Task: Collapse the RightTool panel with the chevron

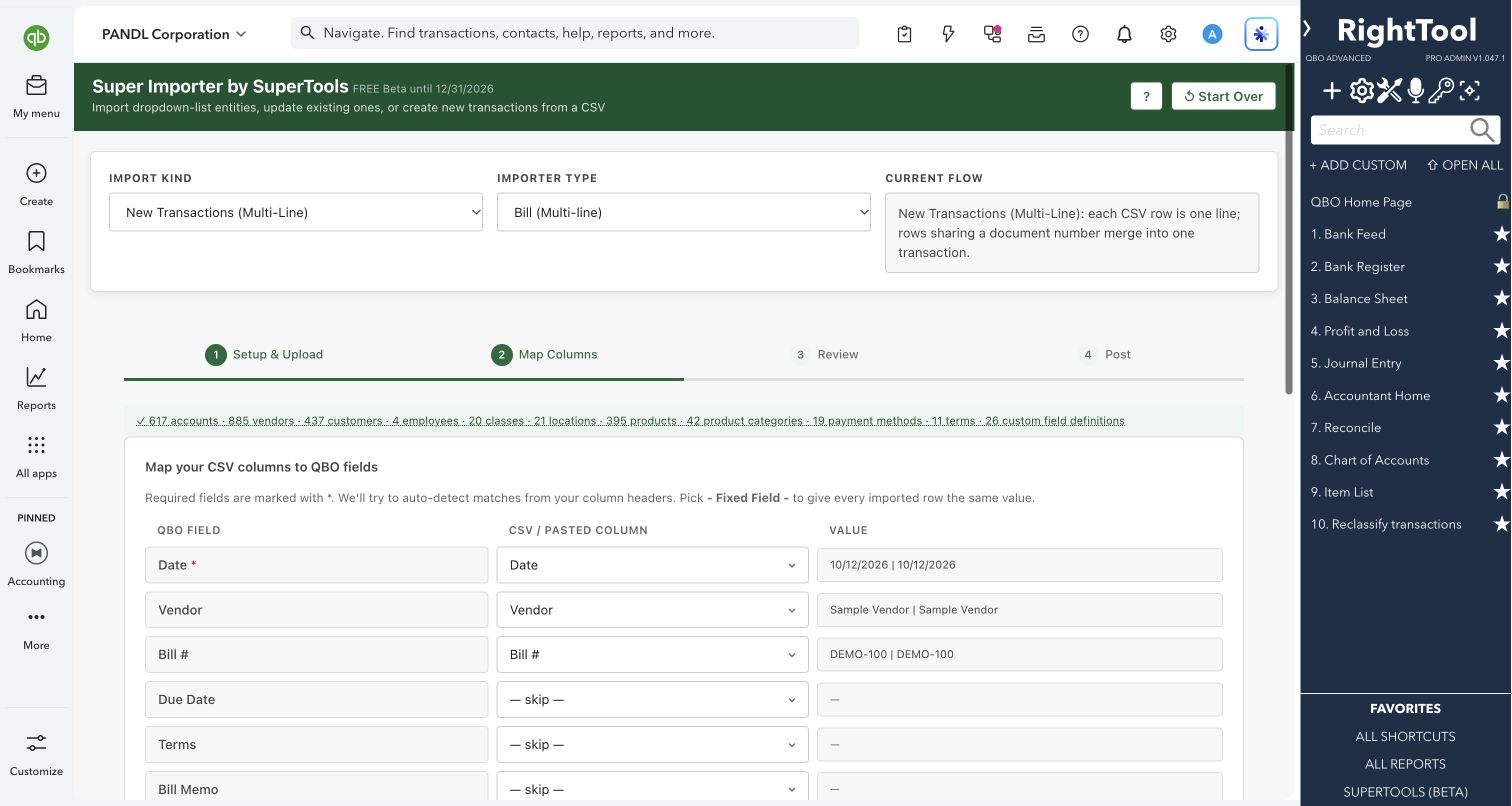Action: [x=1307, y=29]
